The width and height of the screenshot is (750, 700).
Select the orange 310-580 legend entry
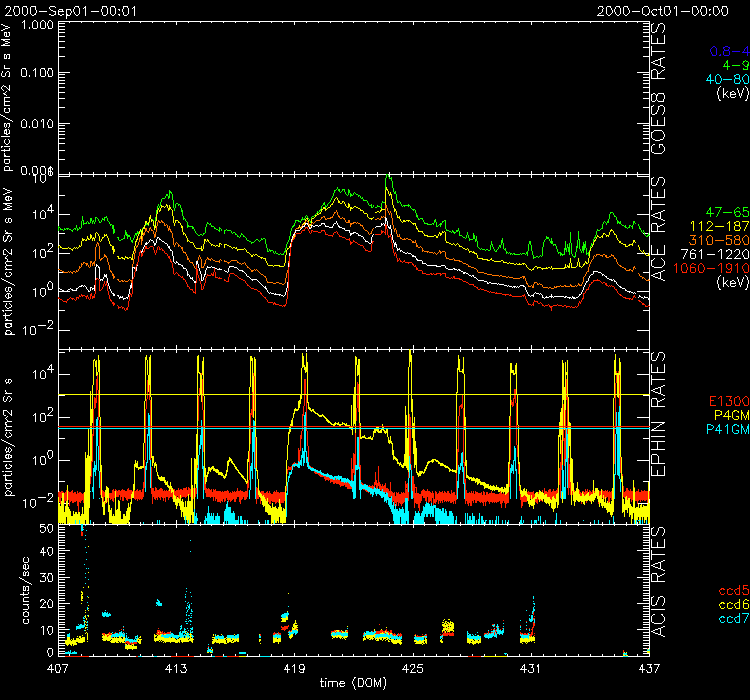(712, 241)
